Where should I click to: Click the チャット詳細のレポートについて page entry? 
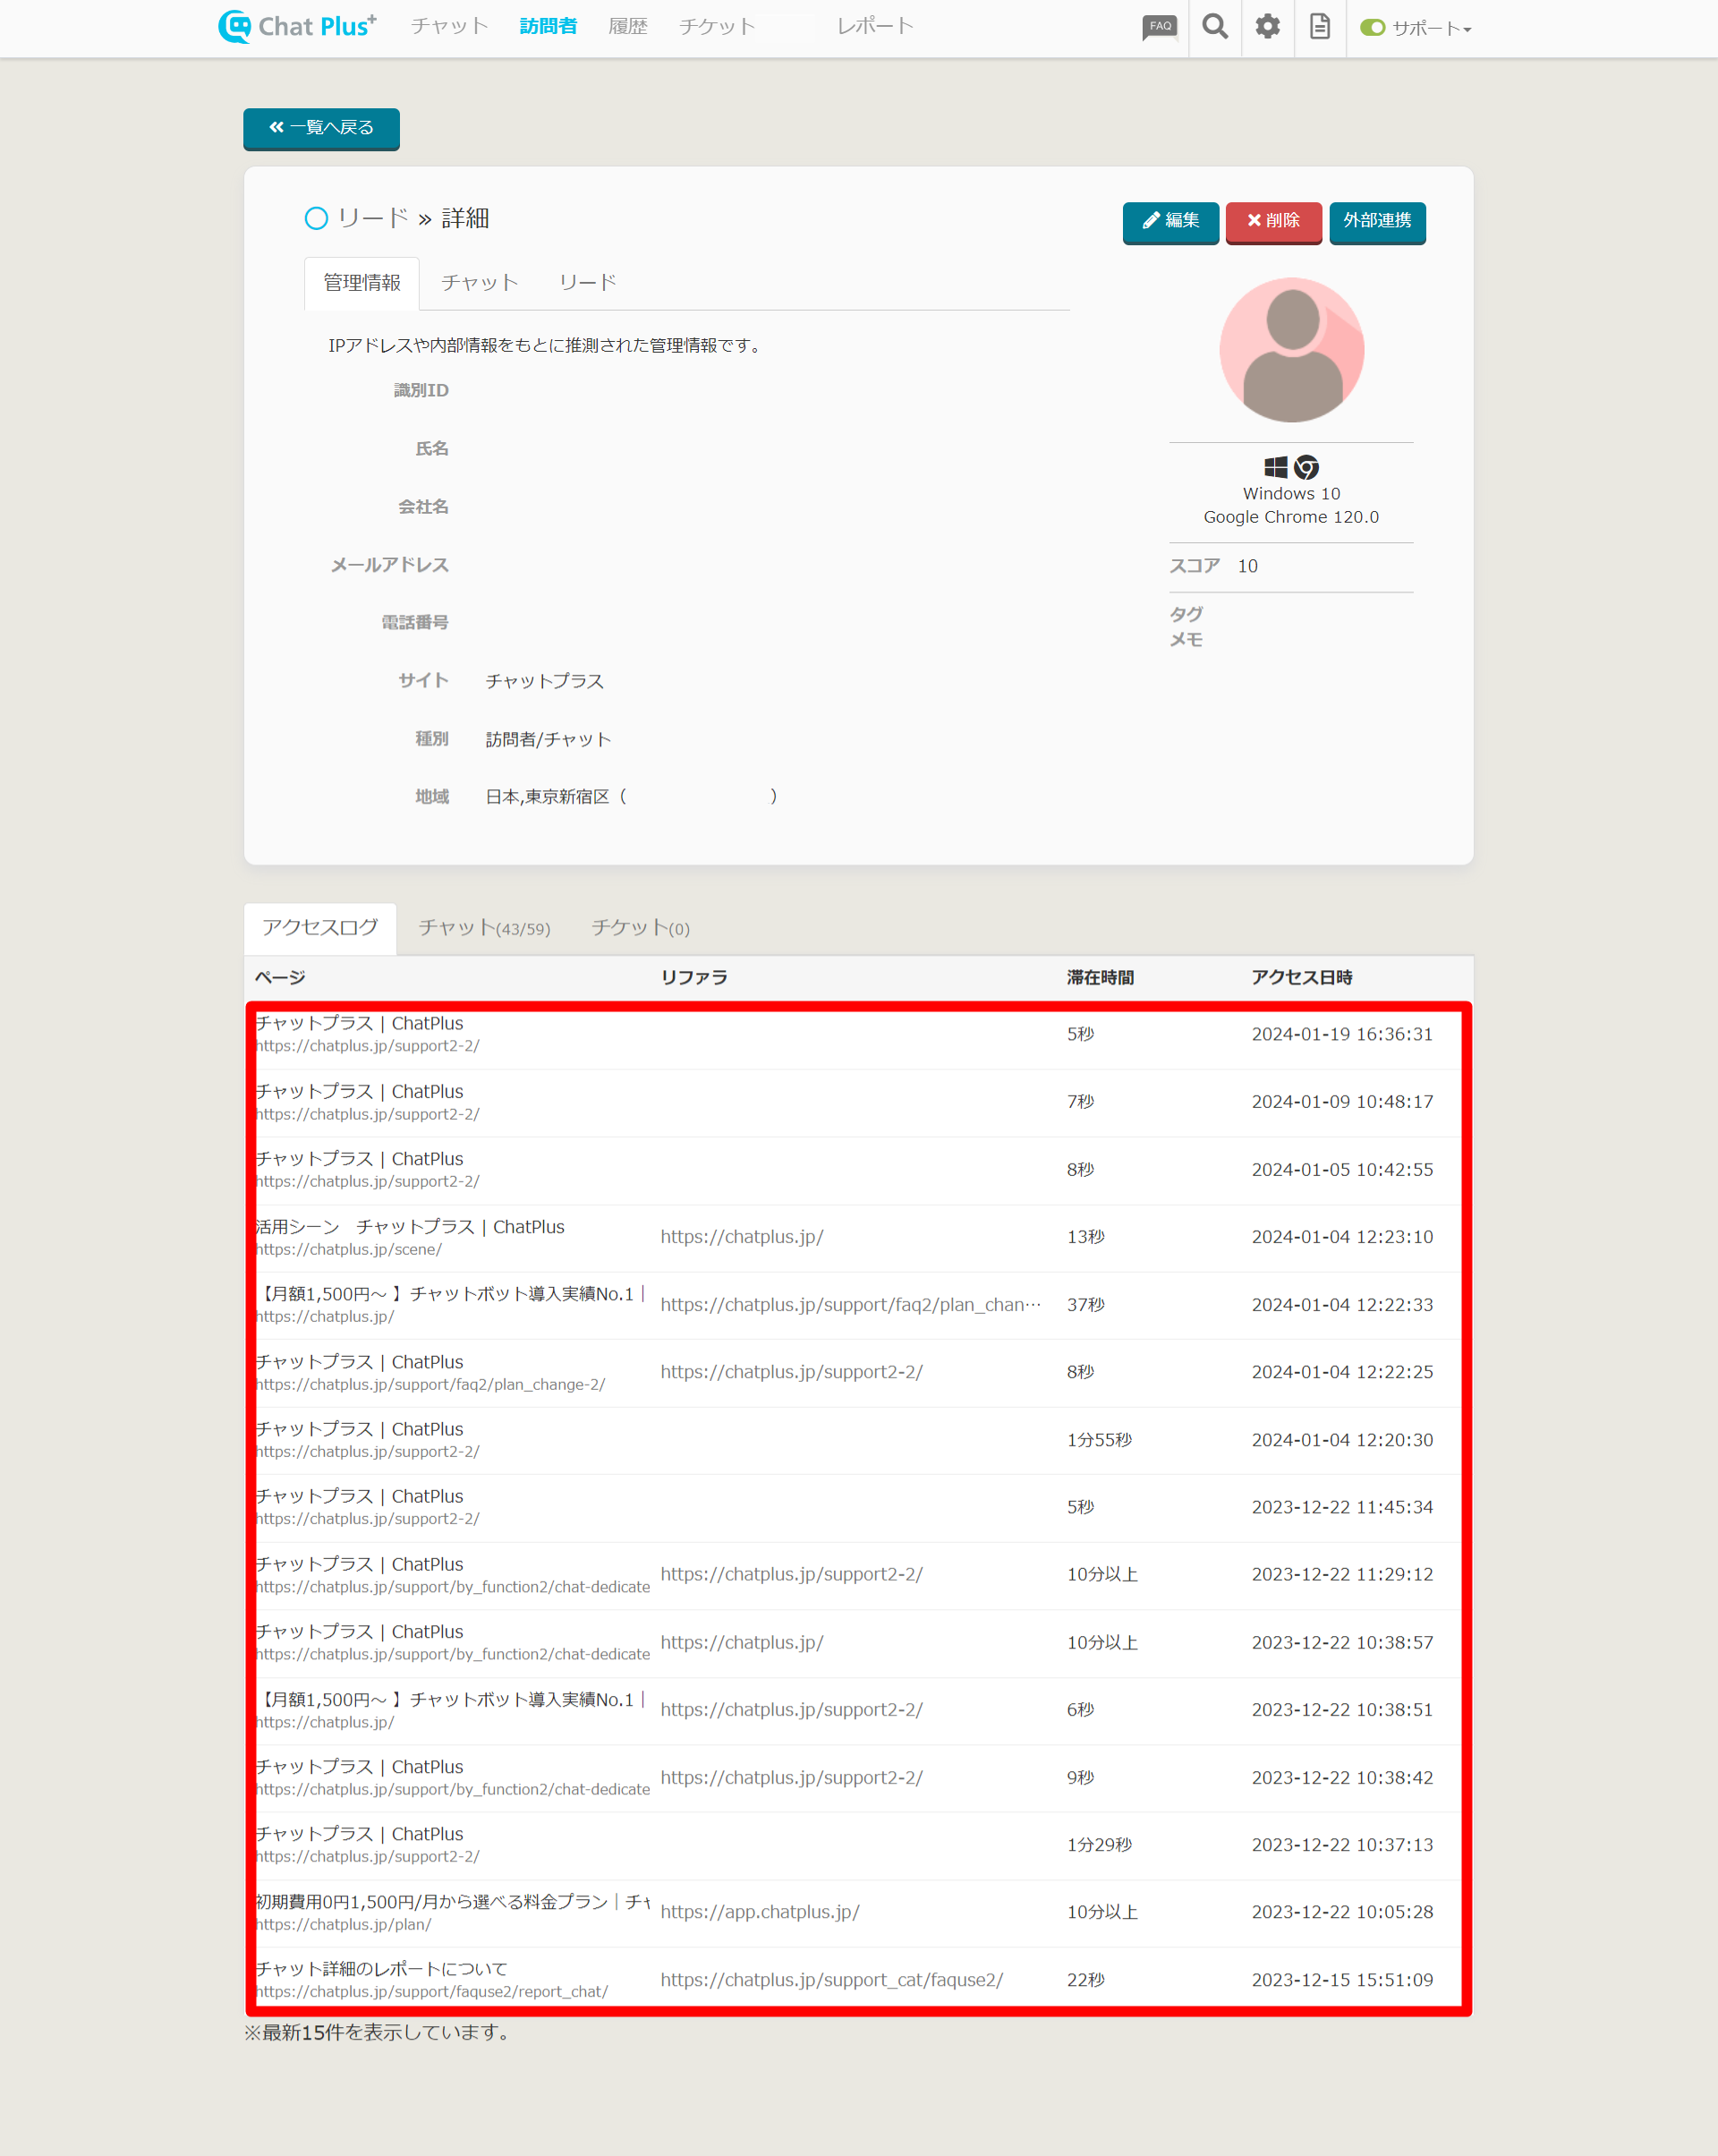coord(381,1969)
